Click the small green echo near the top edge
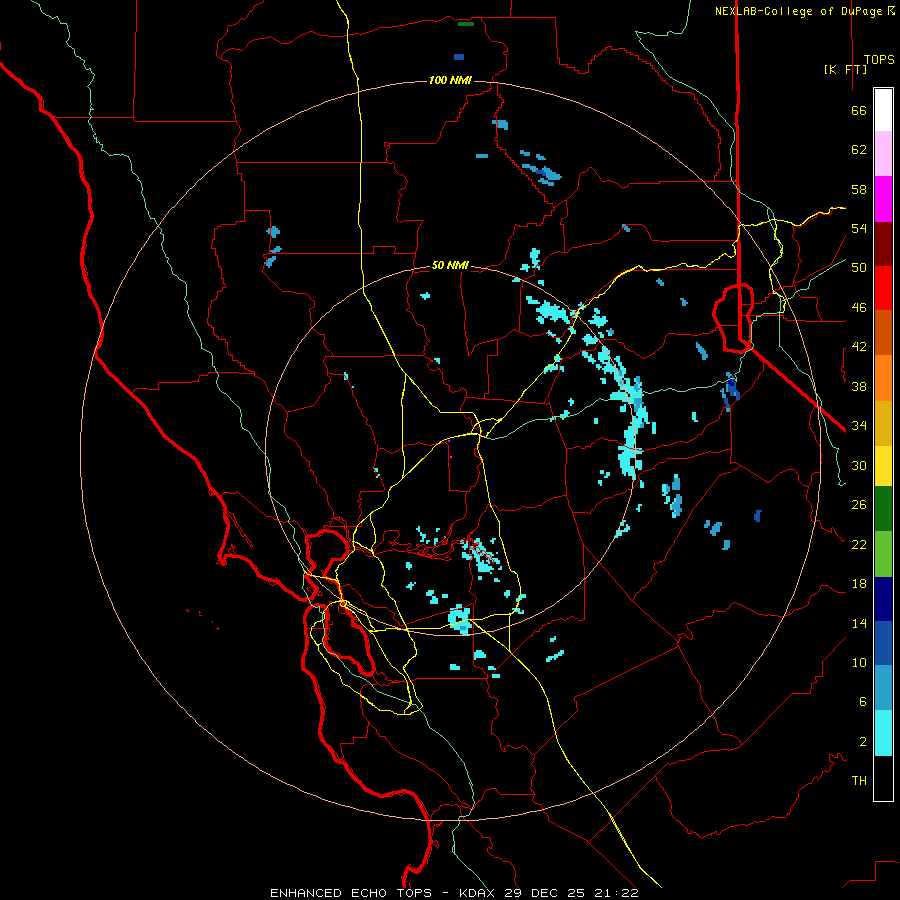 pyautogui.click(x=465, y=24)
